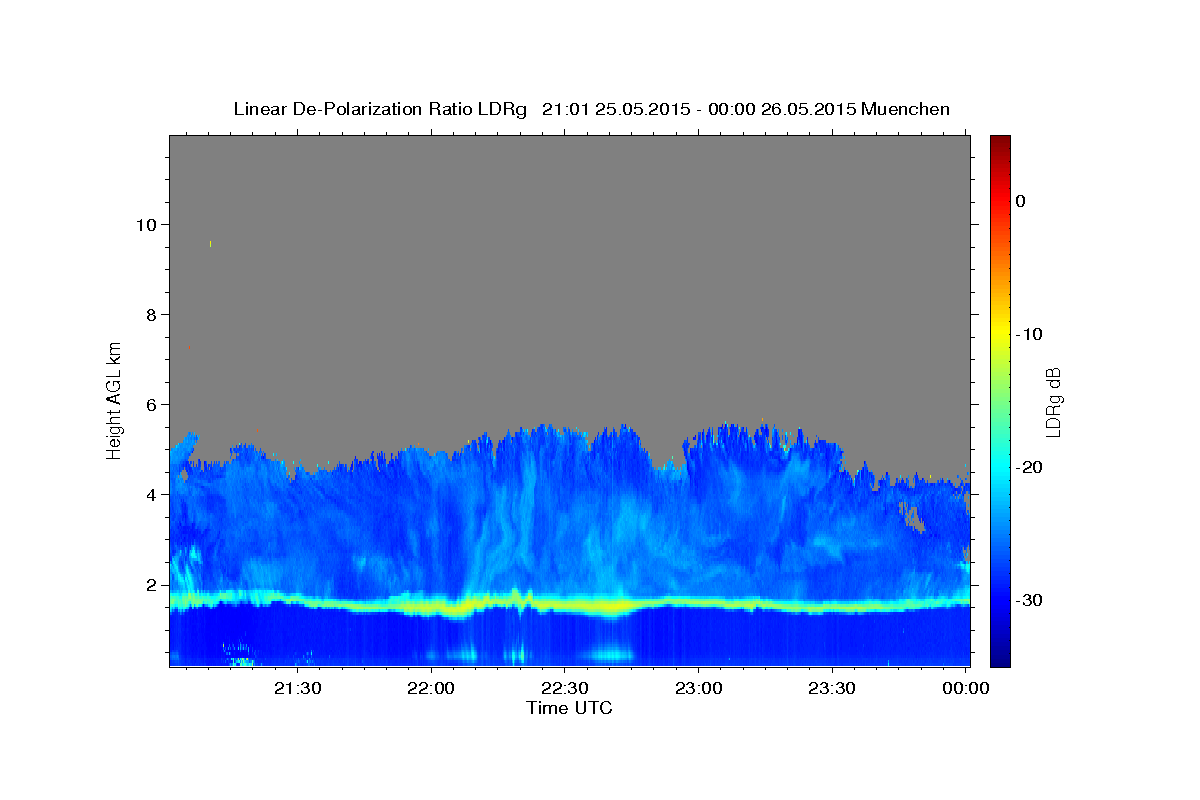
Task: Click the '21:01 25.05.2015' start time in title
Action: [614, 109]
